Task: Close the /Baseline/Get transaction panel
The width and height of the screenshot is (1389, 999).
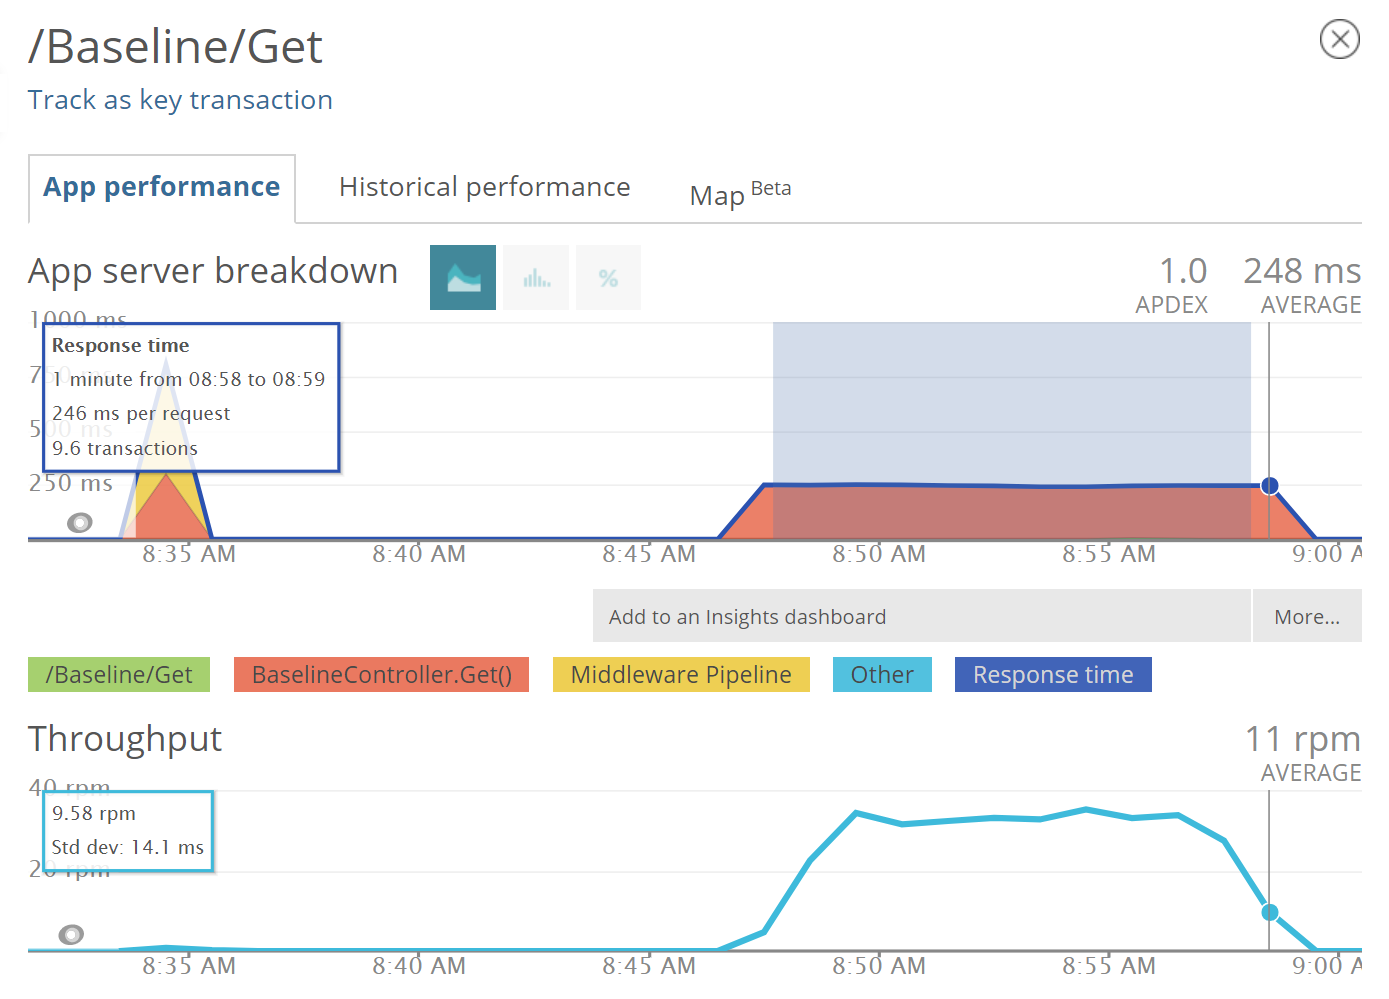Action: (x=1339, y=39)
